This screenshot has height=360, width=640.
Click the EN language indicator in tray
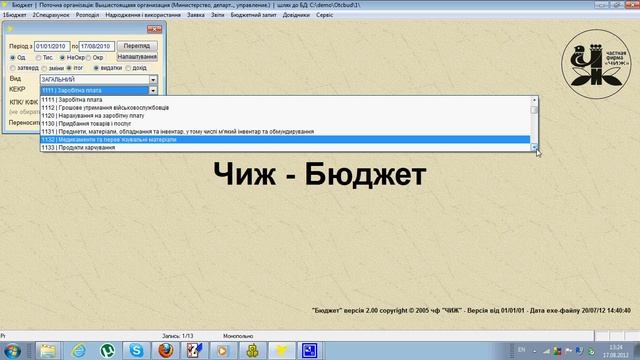point(522,350)
